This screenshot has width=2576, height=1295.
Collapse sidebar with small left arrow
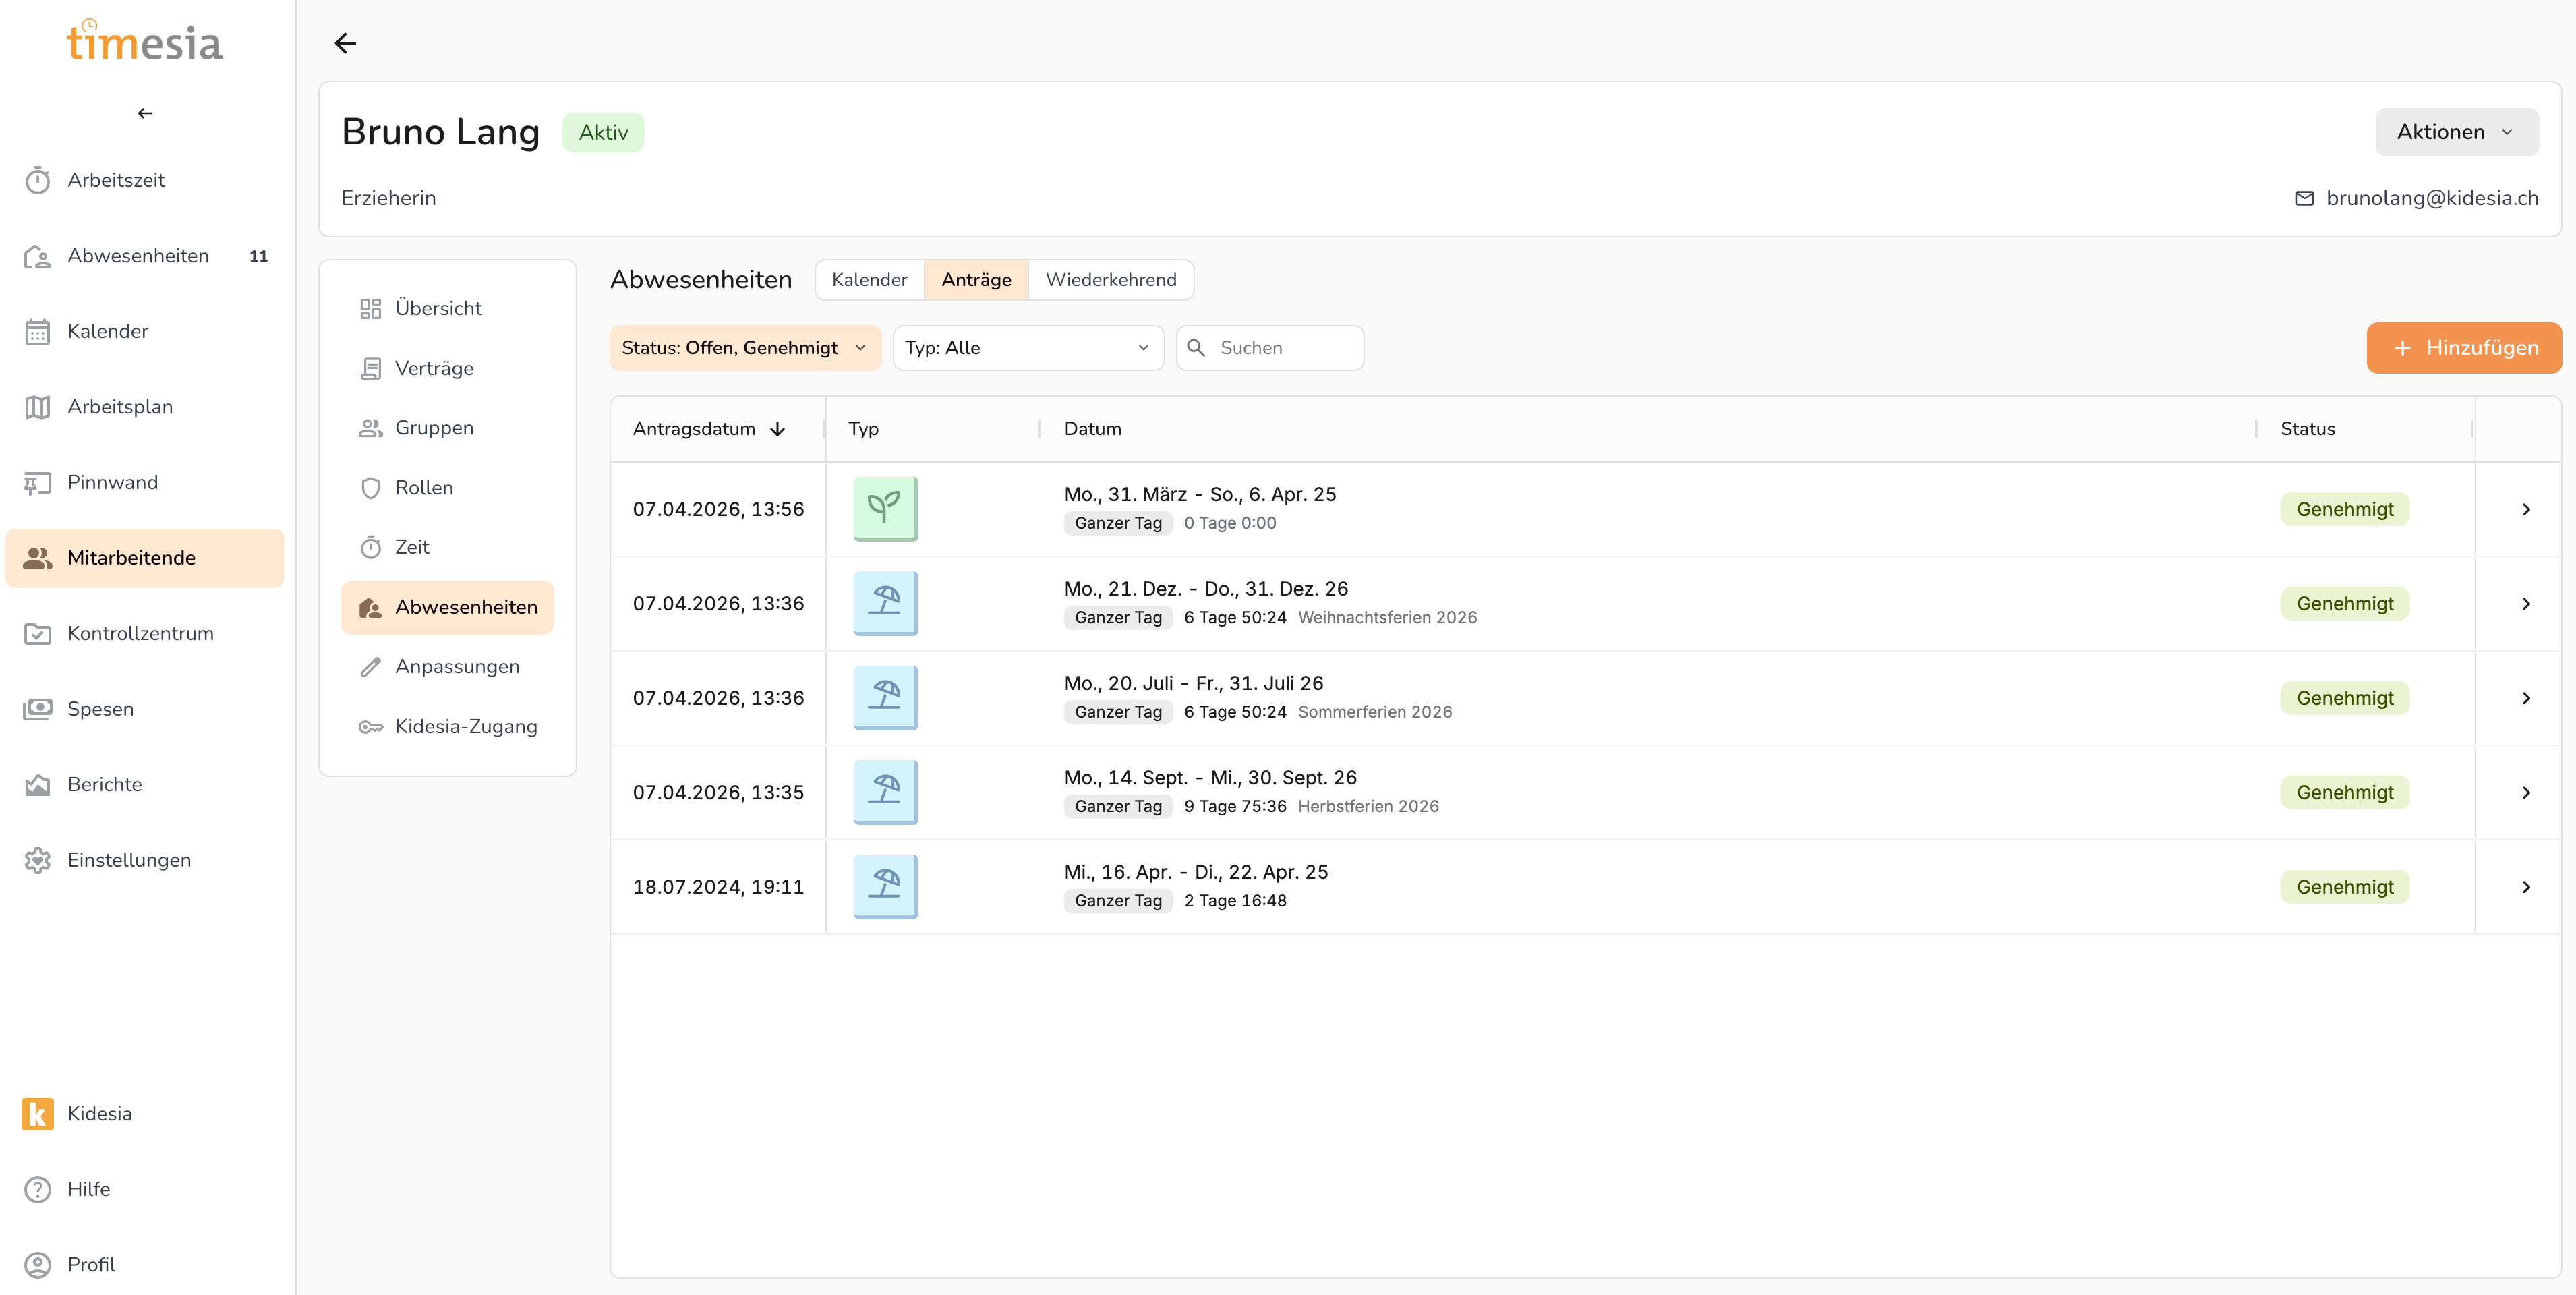coord(145,113)
